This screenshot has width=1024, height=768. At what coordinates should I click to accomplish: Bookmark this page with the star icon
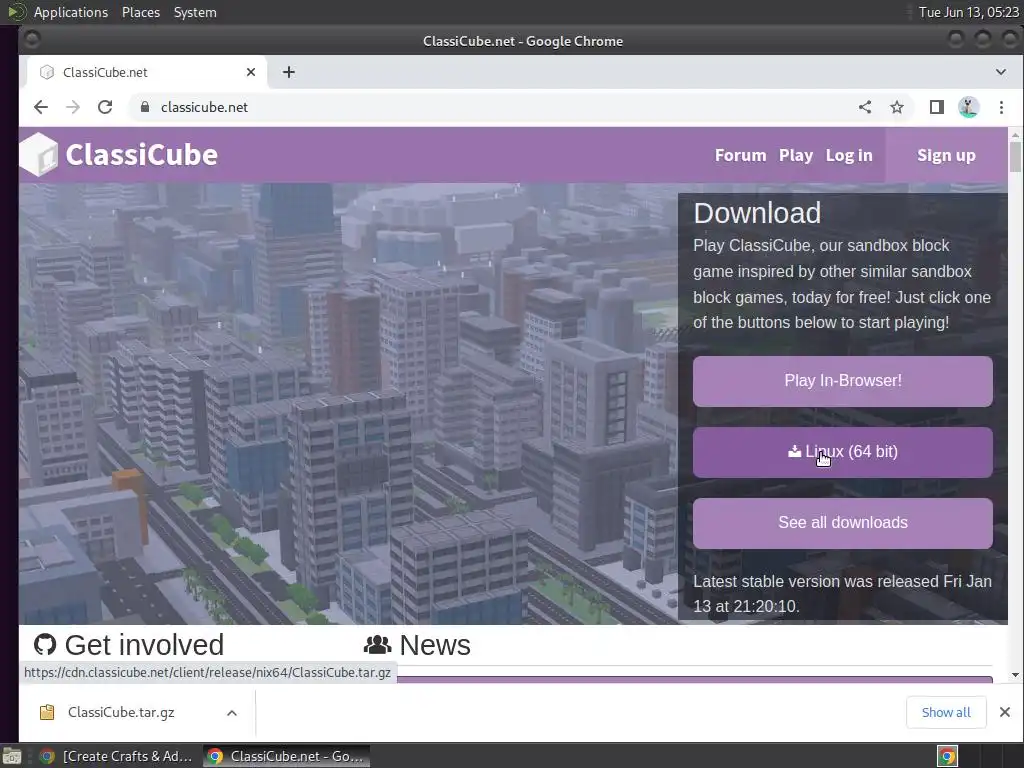tap(897, 107)
